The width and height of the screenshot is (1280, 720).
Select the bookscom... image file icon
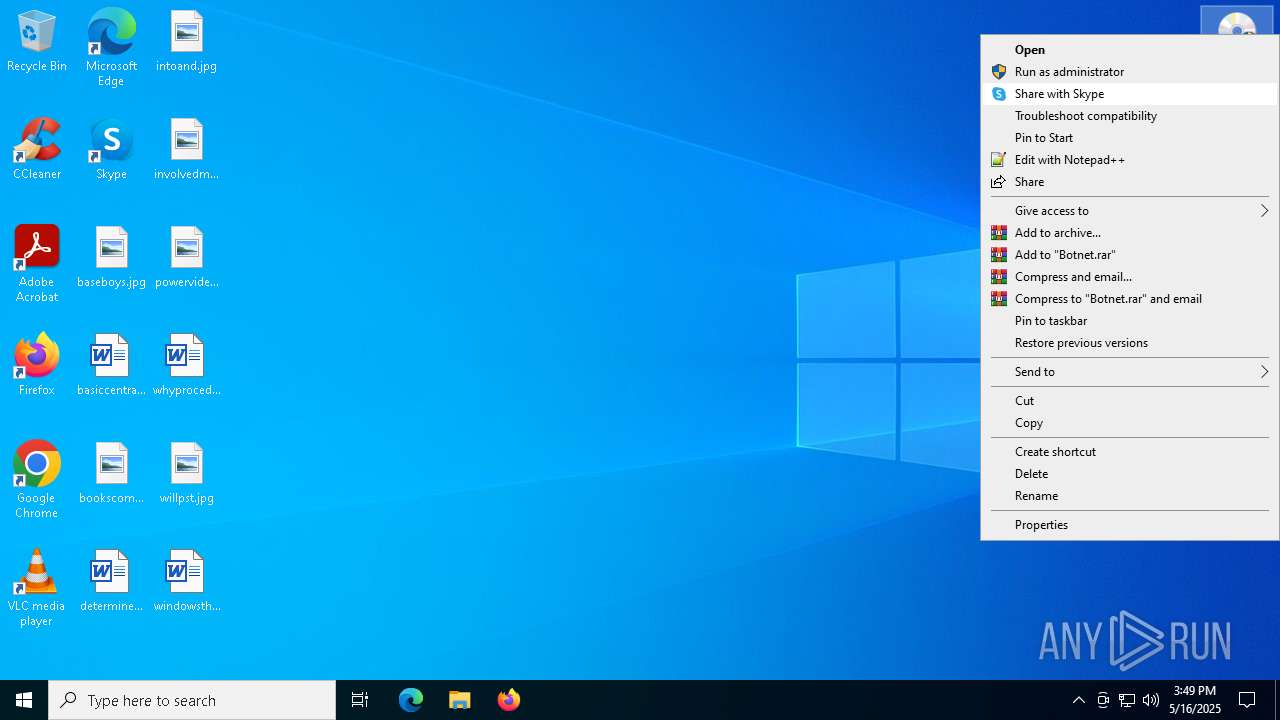(111, 474)
